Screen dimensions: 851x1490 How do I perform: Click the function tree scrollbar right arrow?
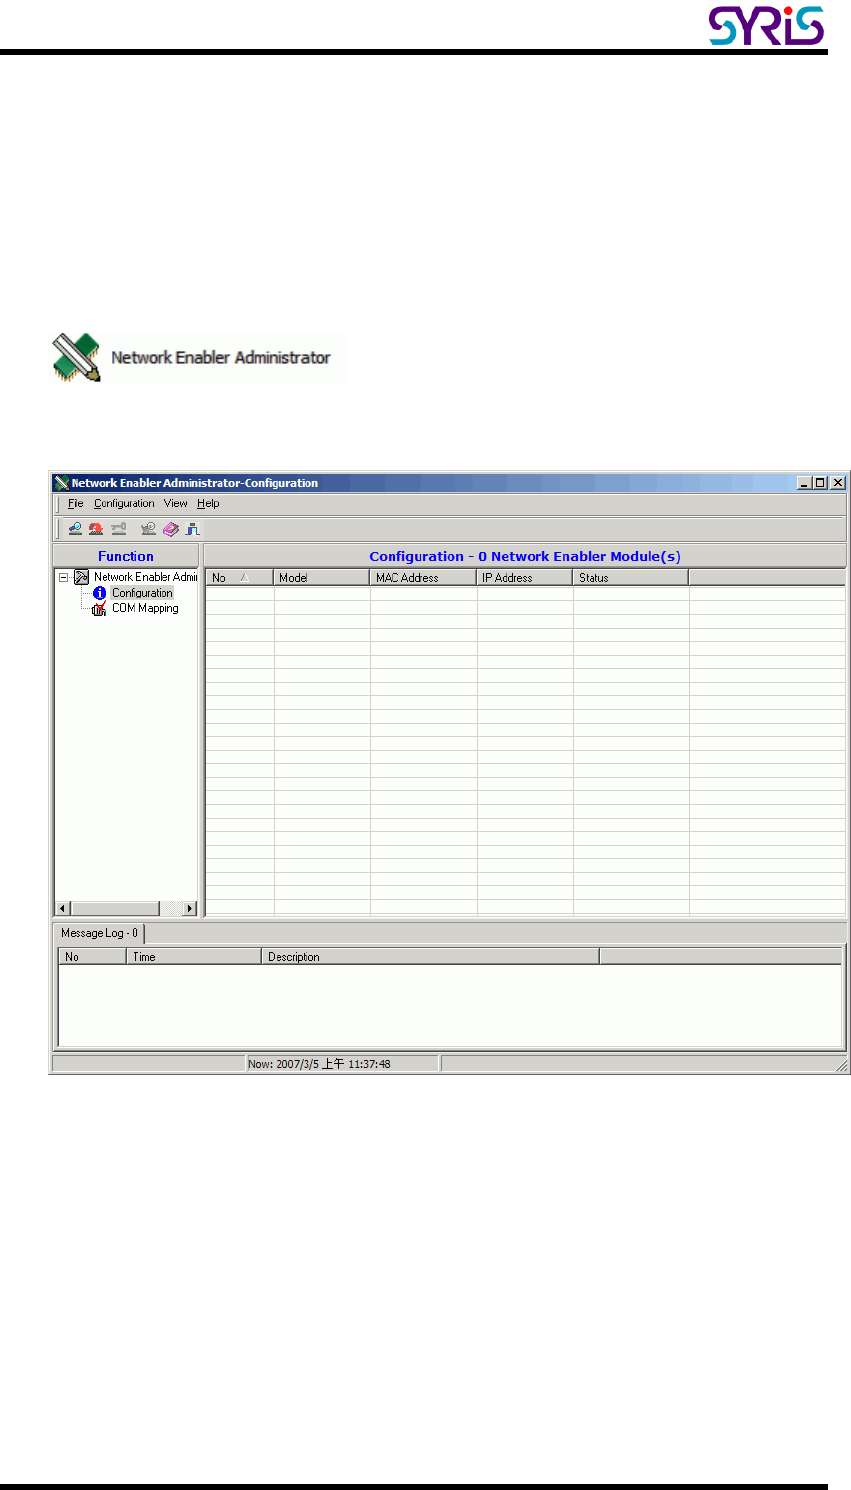coord(190,908)
